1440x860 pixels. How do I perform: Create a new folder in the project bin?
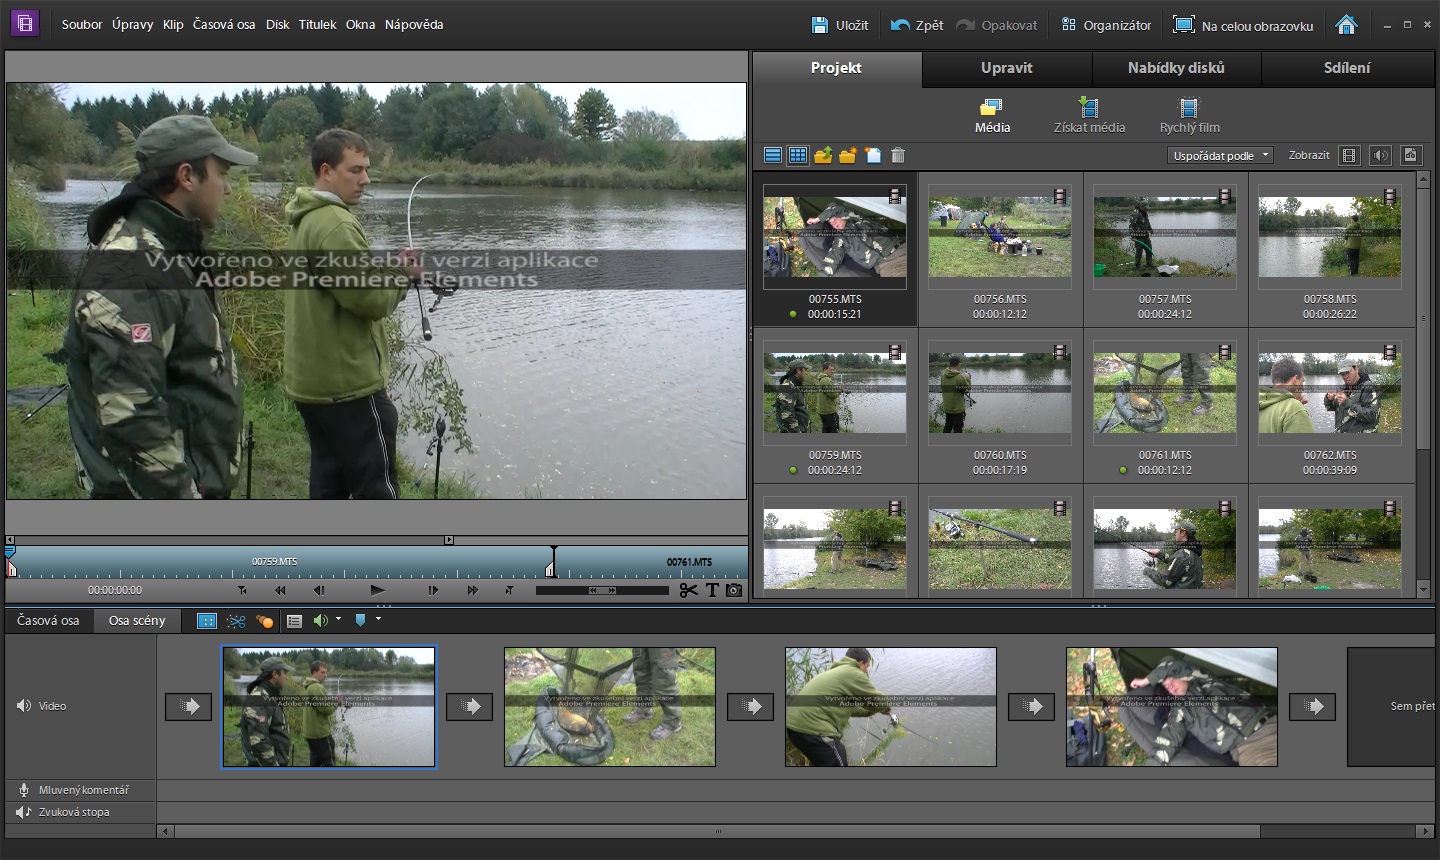(848, 155)
